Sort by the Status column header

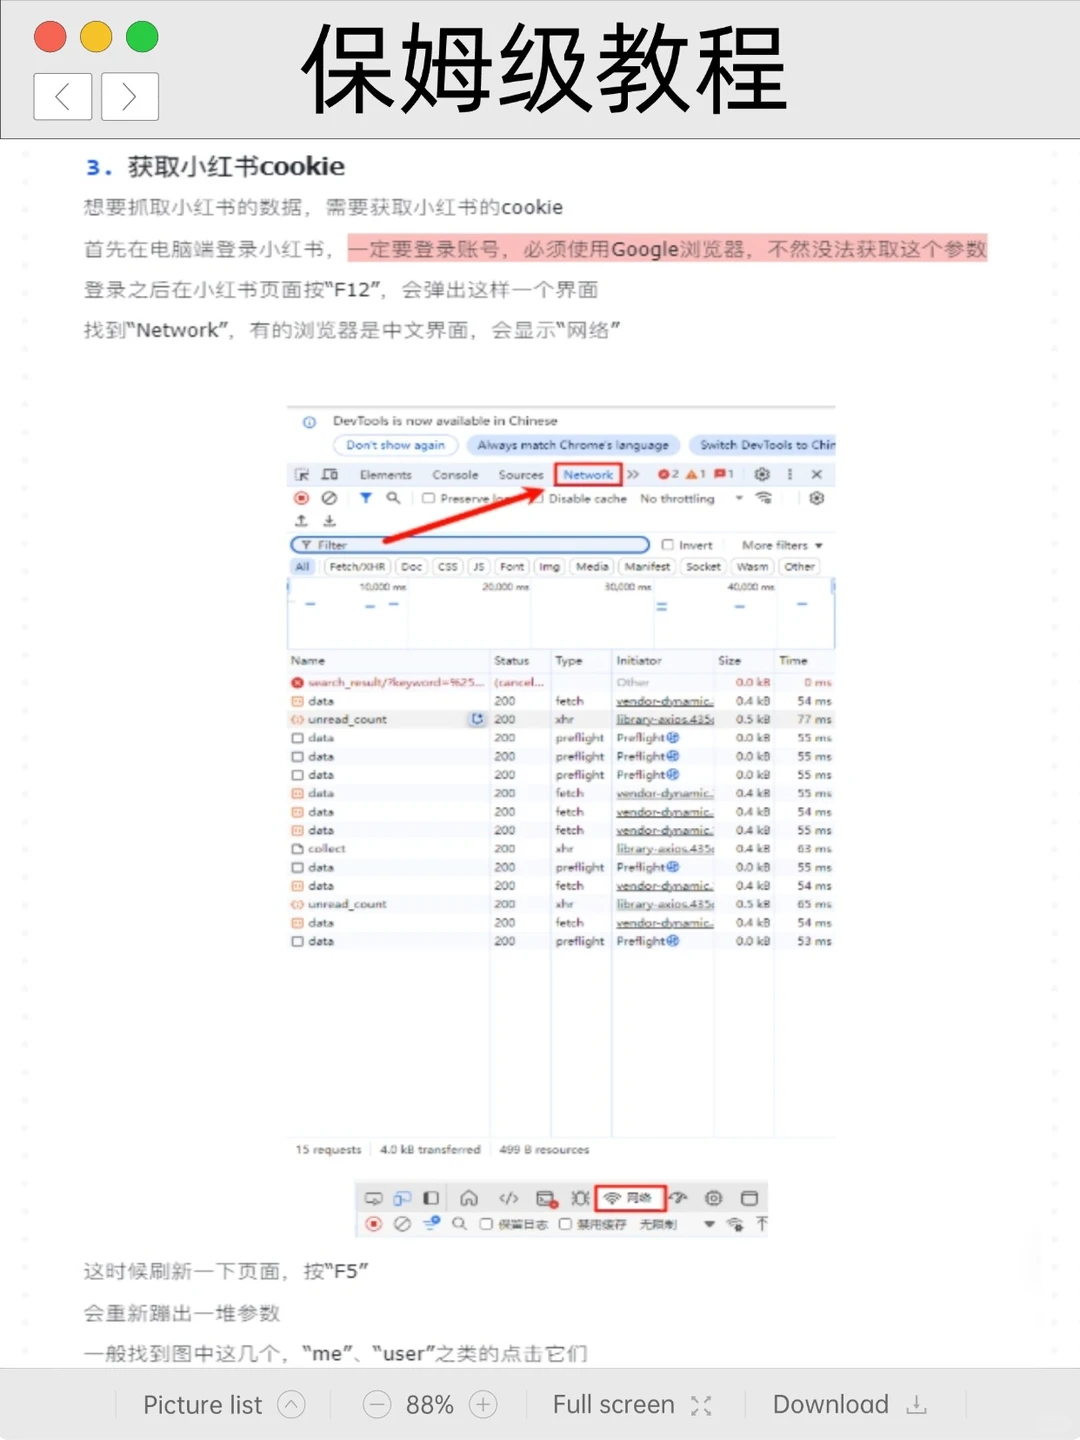coord(512,661)
